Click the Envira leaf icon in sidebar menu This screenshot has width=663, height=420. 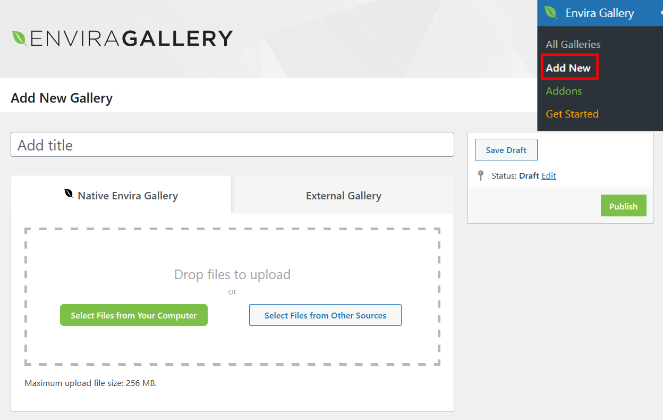point(552,13)
